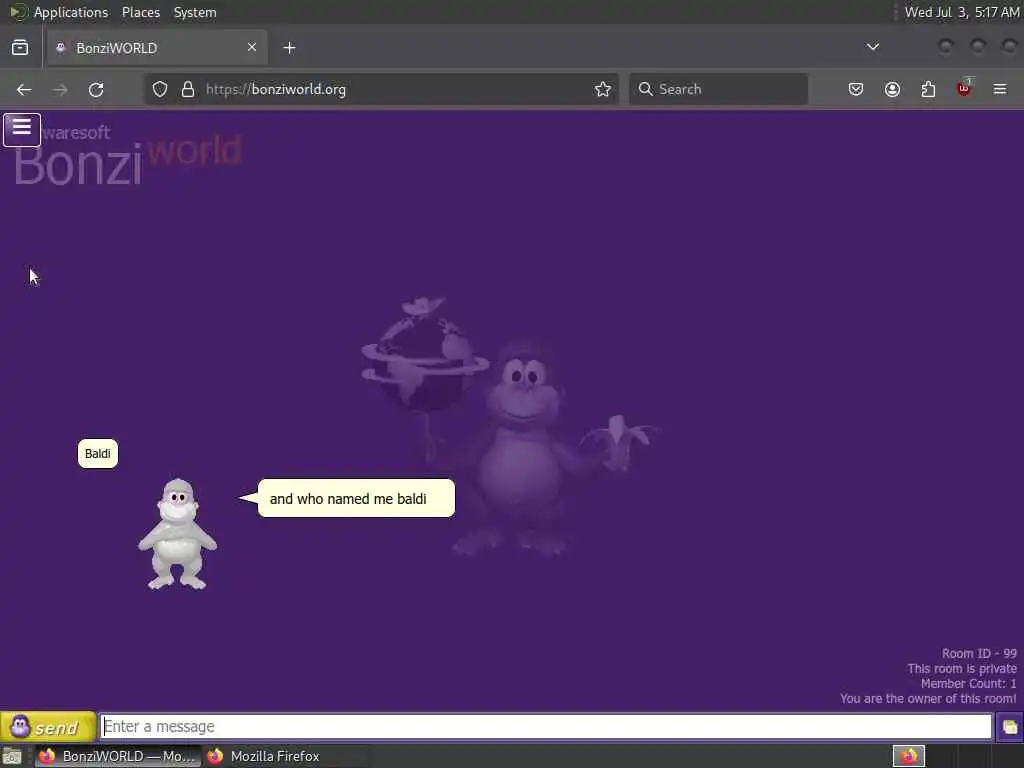The height and width of the screenshot is (768, 1024).
Task: Open the BonziWORLD hamburger menu
Action: click(22, 129)
